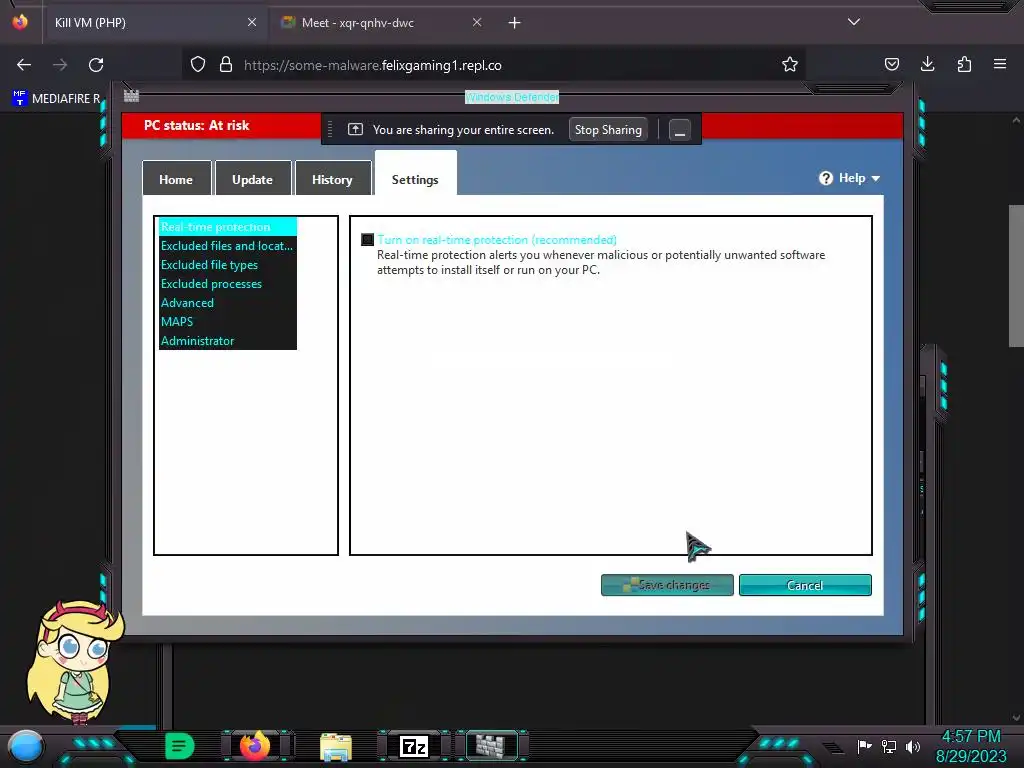Click the PC status: At risk text
This screenshot has height=768, width=1024.
point(197,125)
